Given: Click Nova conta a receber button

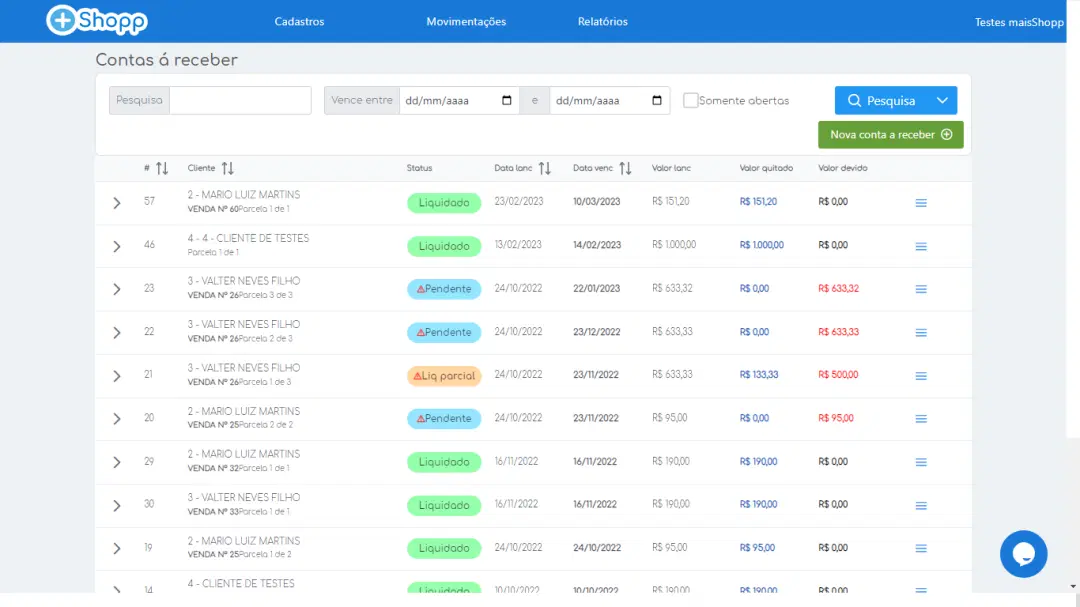Looking at the screenshot, I should coord(890,135).
